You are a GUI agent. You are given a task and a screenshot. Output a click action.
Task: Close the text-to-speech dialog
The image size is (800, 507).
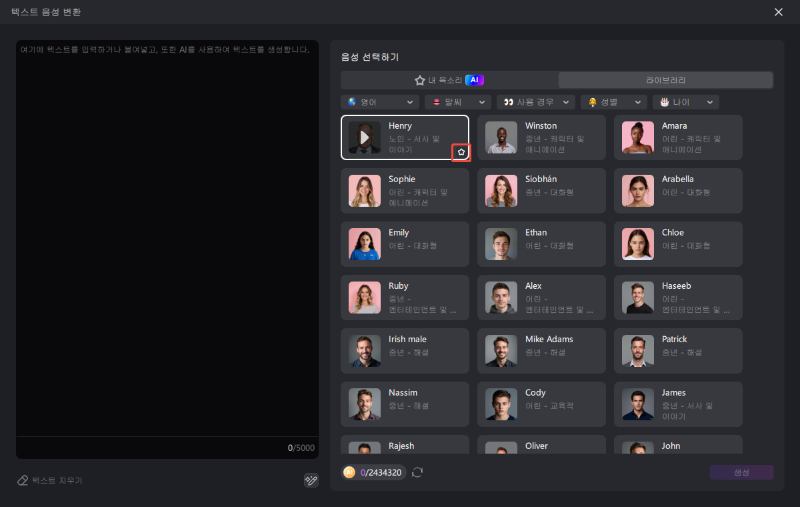(x=778, y=12)
